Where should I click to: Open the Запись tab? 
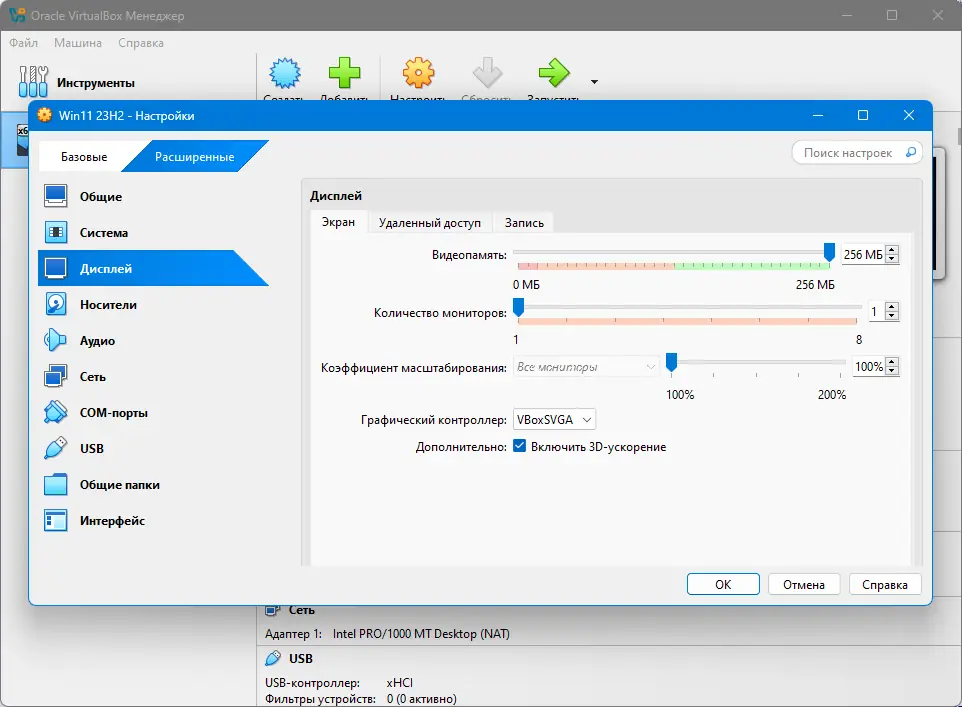(x=524, y=223)
